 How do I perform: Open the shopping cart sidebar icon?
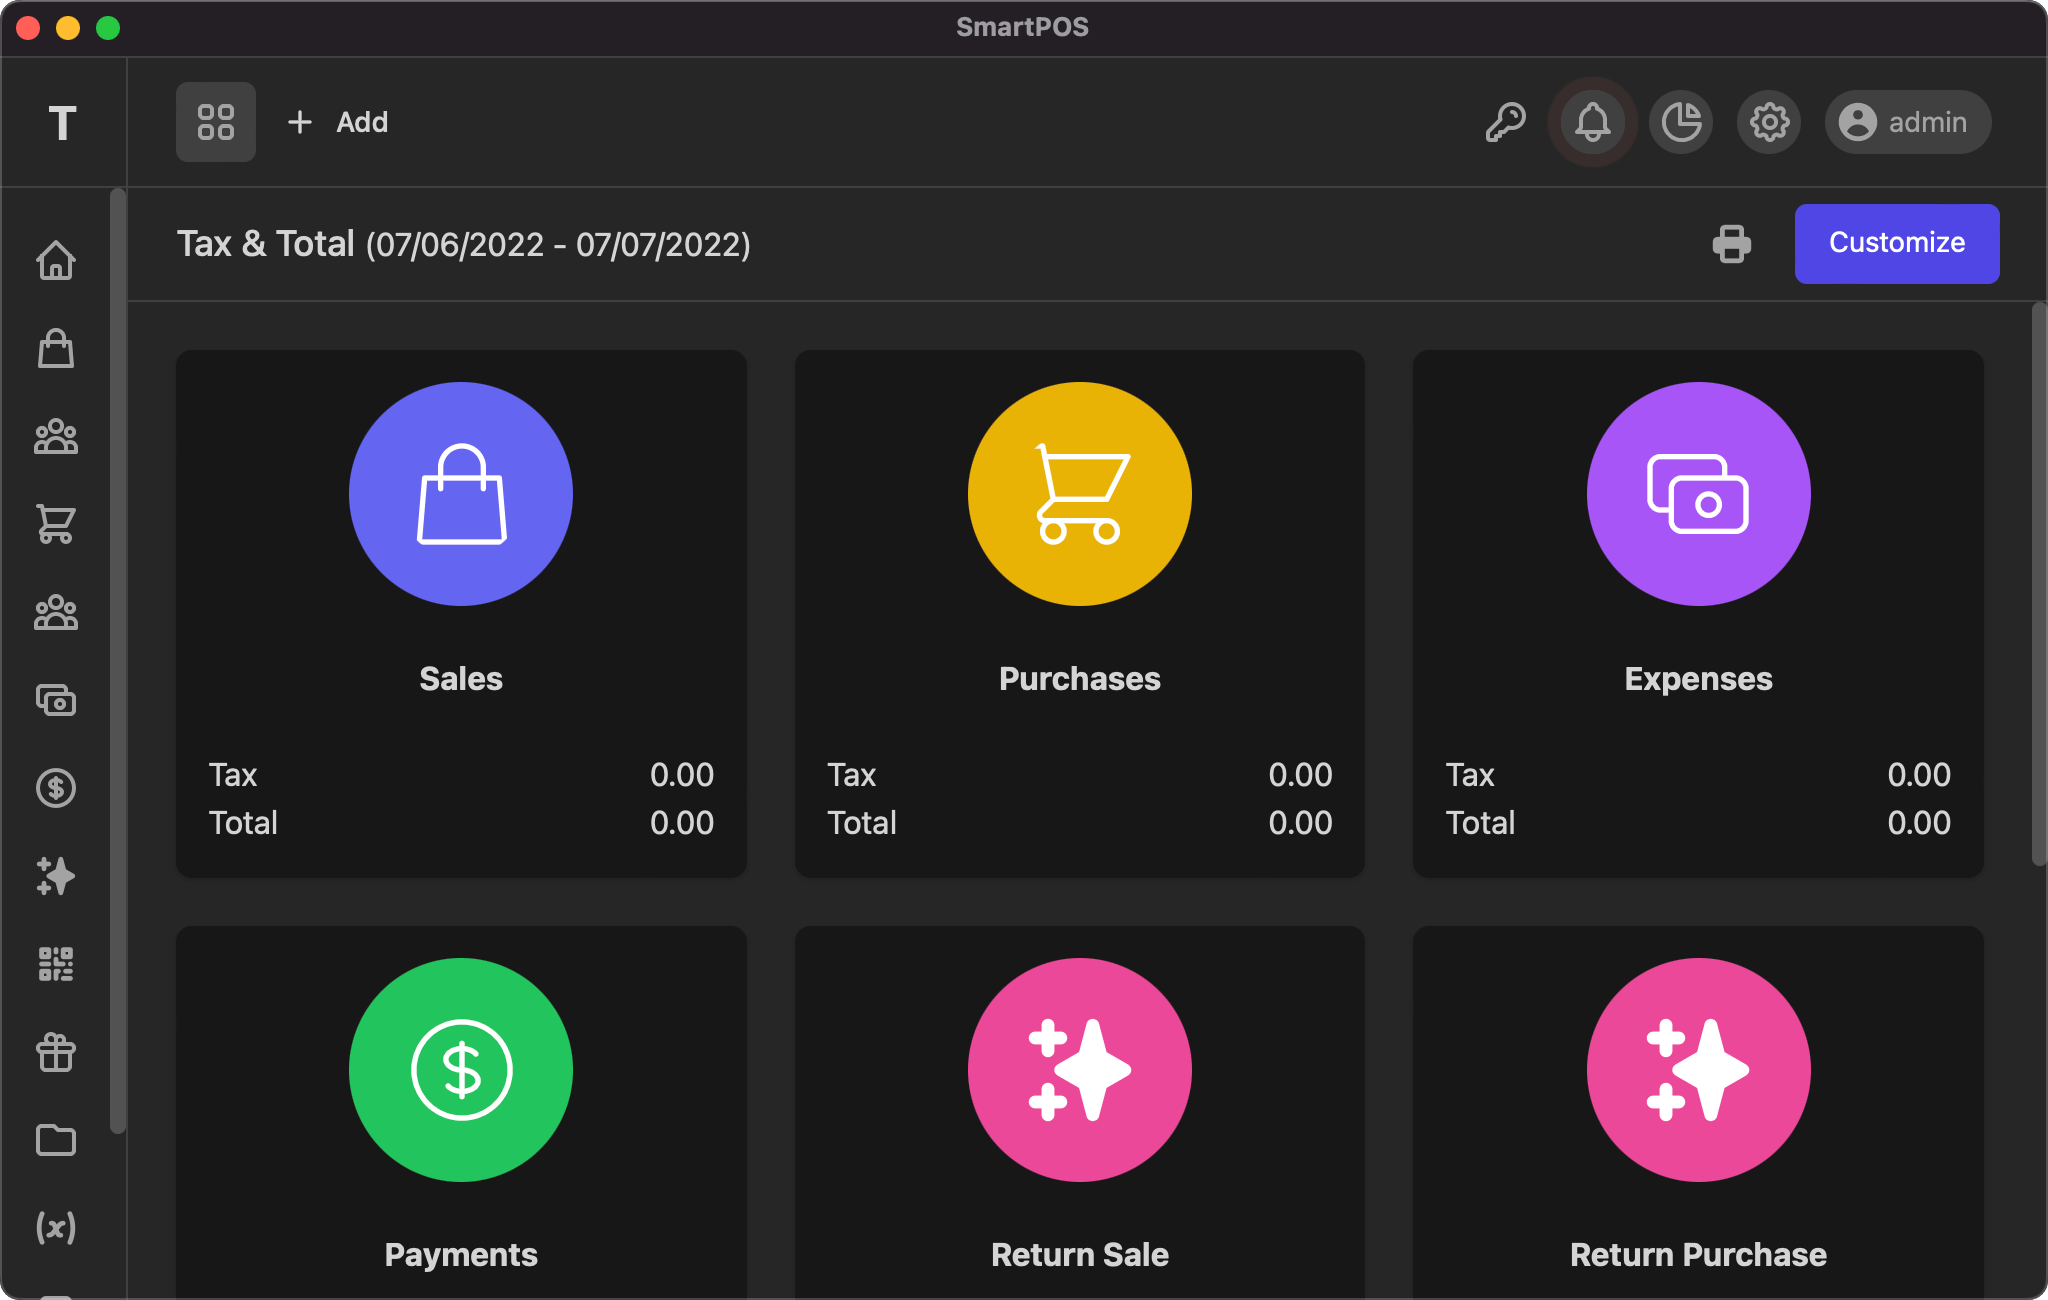pos(56,524)
